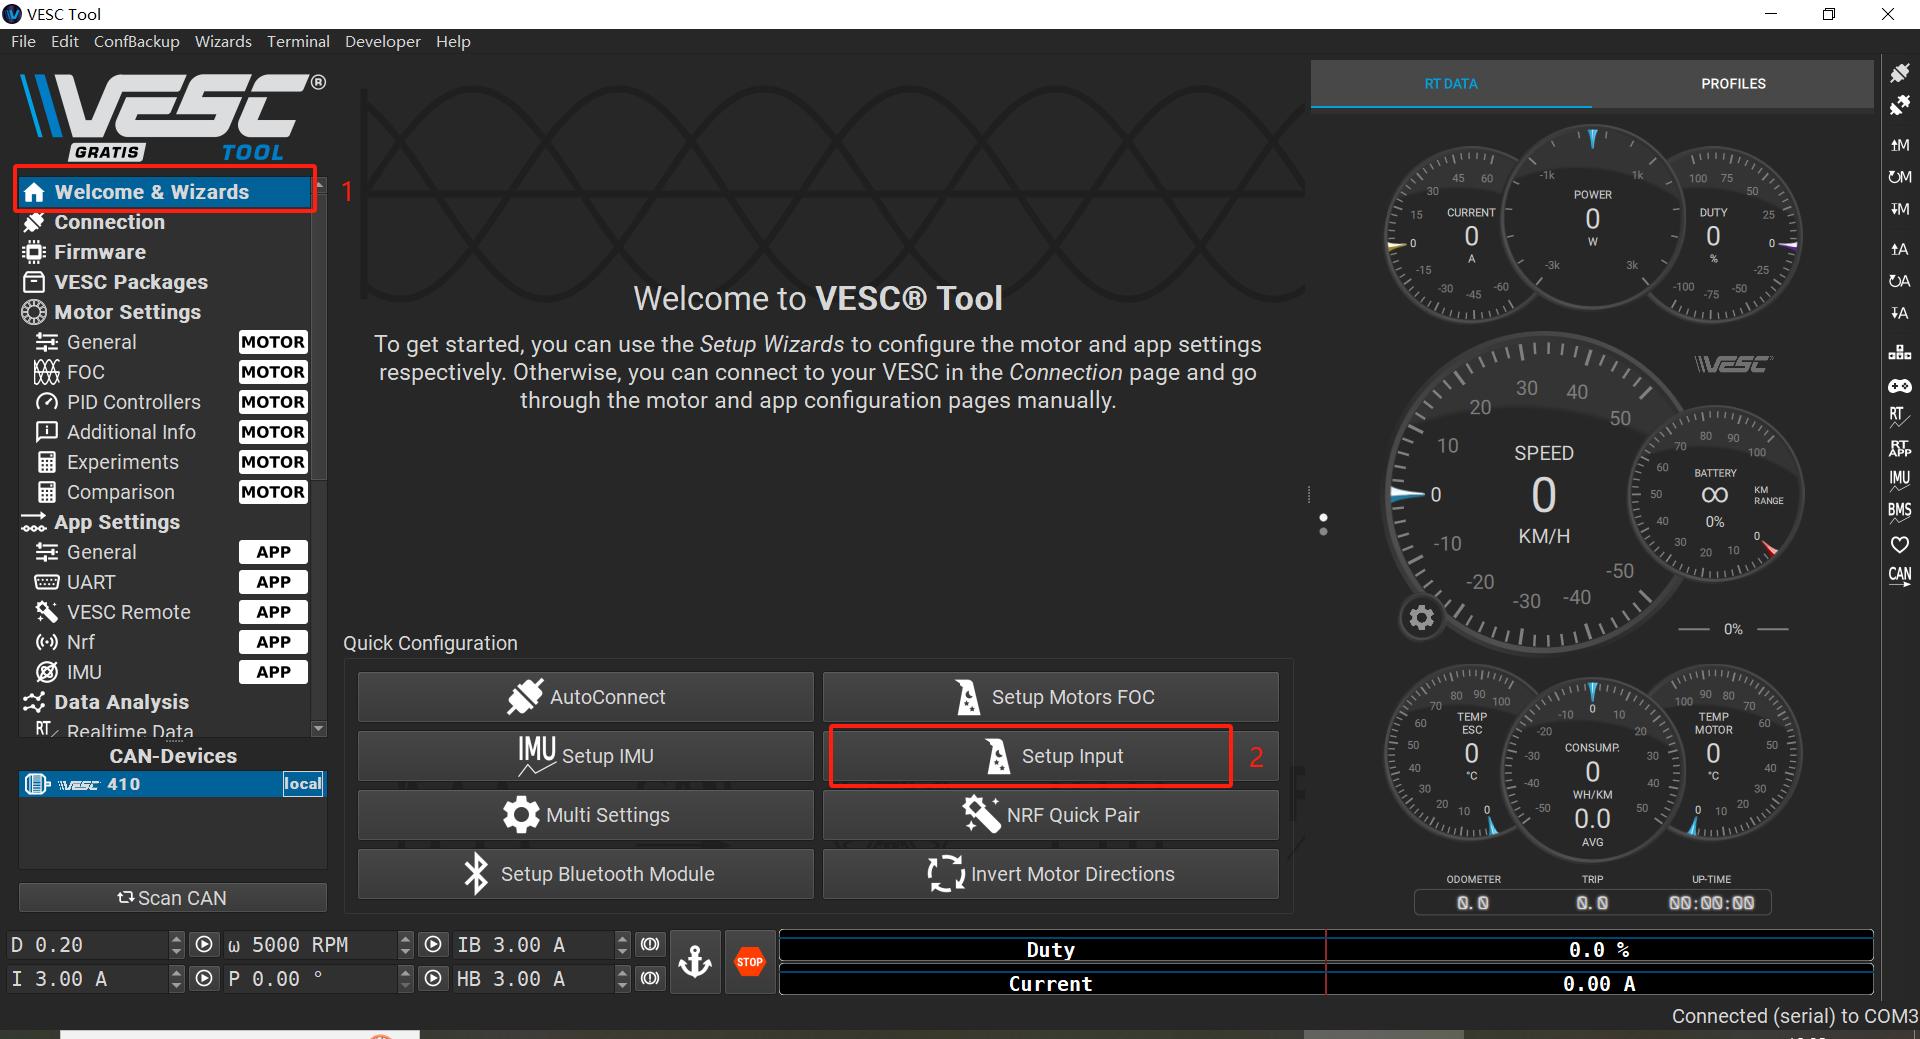Select VESC 410 local CAN device
The height and width of the screenshot is (1039, 1920).
tap(173, 784)
